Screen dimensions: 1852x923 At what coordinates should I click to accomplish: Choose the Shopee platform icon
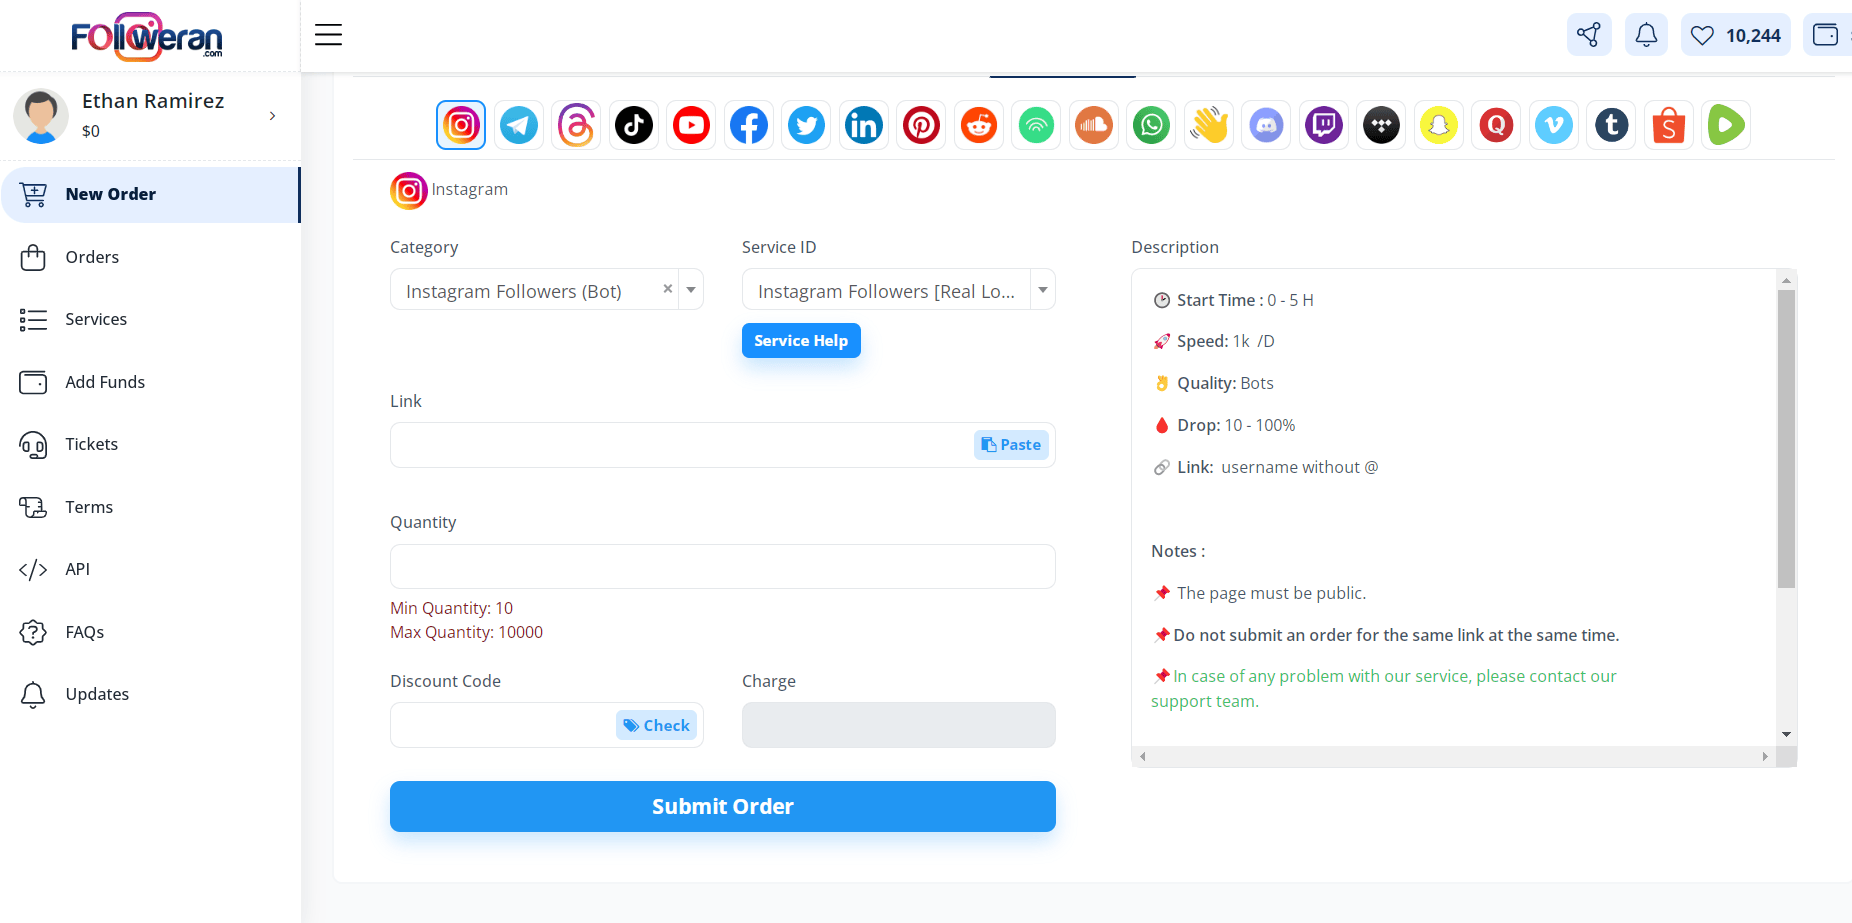(1669, 125)
